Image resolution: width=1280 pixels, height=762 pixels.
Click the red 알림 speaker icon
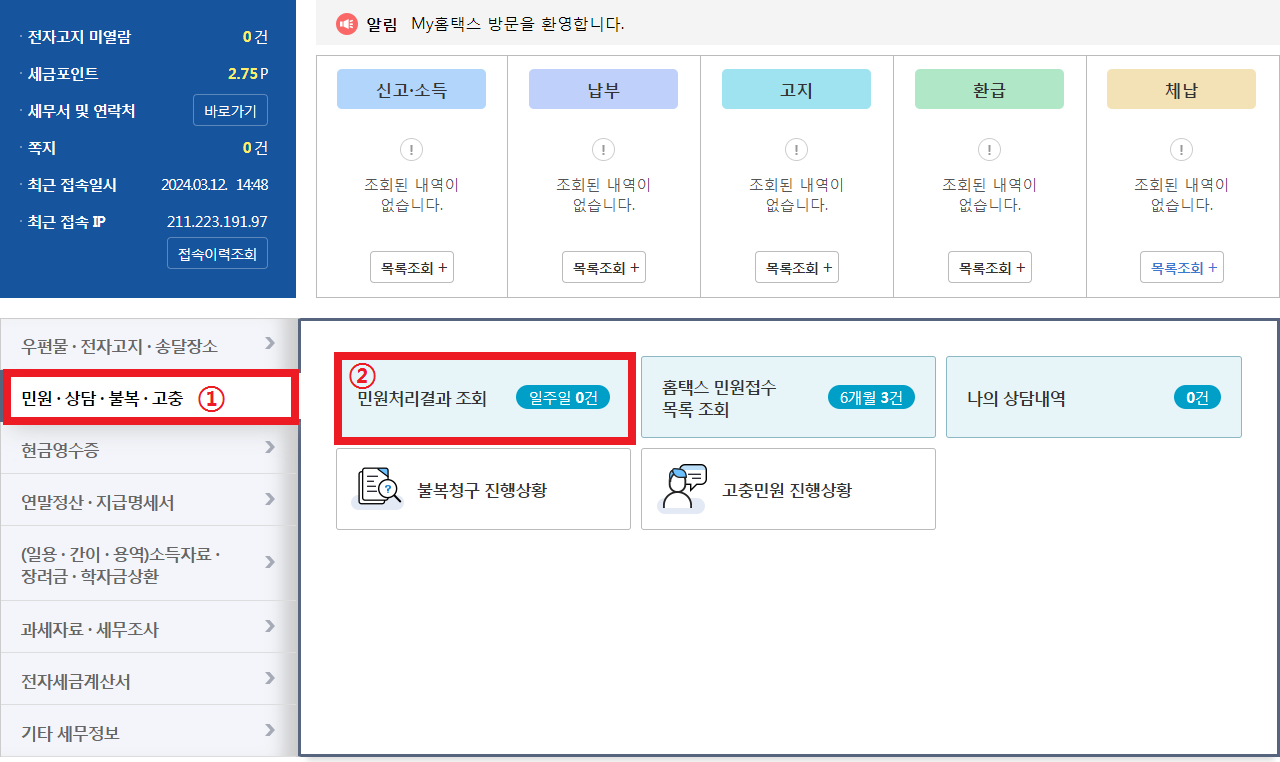[348, 24]
